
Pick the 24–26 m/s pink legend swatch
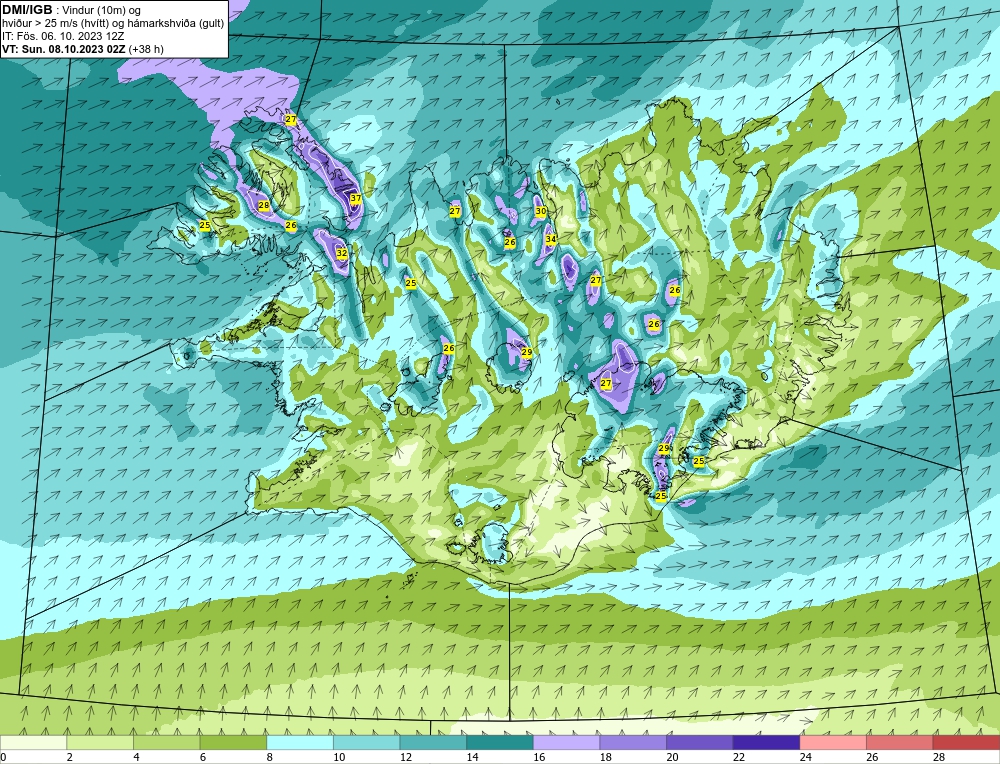833,742
